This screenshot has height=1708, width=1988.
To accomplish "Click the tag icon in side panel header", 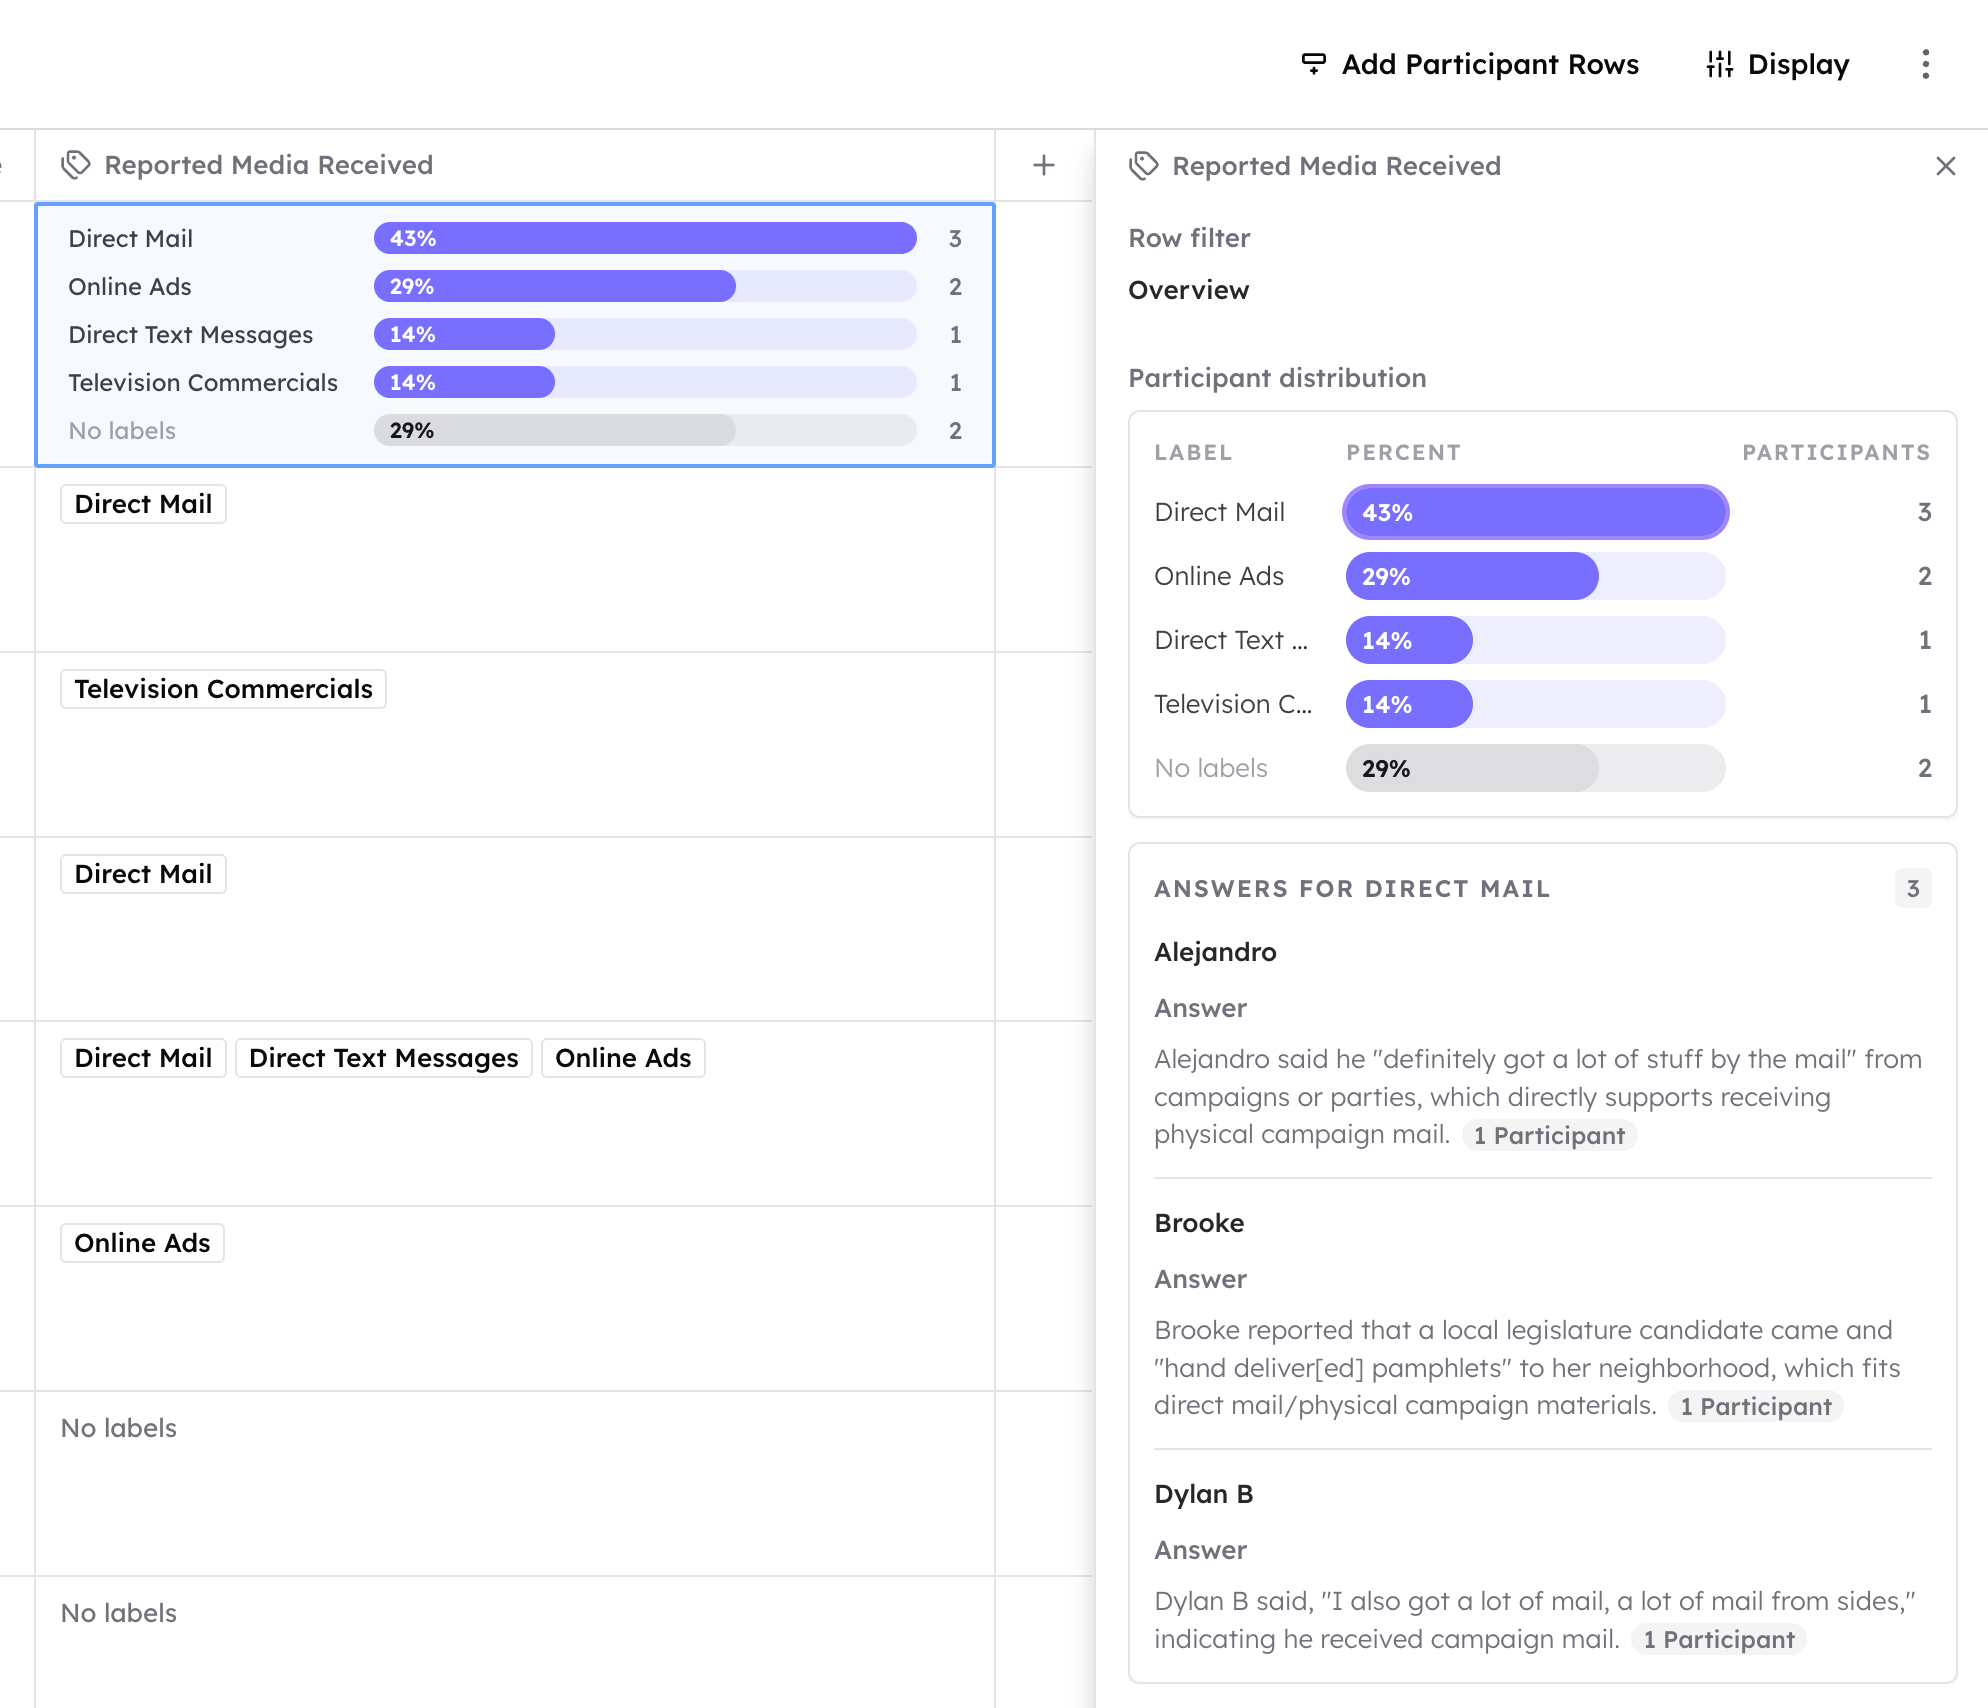I will tap(1144, 166).
